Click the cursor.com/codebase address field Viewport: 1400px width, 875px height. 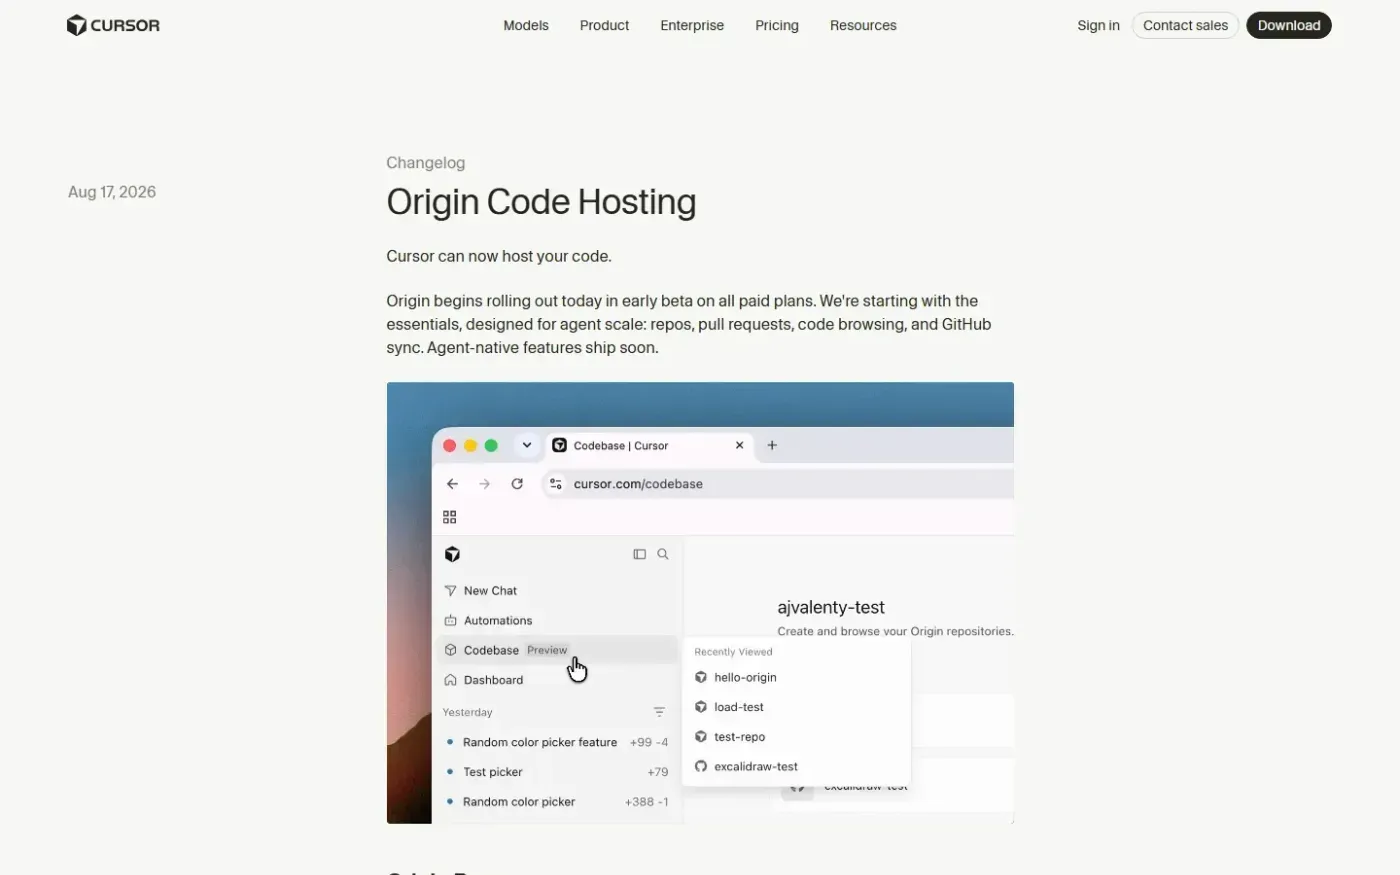point(778,484)
